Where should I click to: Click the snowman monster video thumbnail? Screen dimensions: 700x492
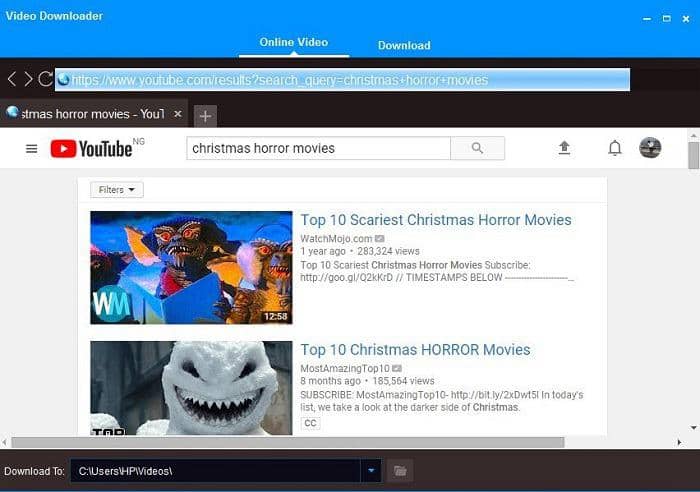tap(191, 388)
